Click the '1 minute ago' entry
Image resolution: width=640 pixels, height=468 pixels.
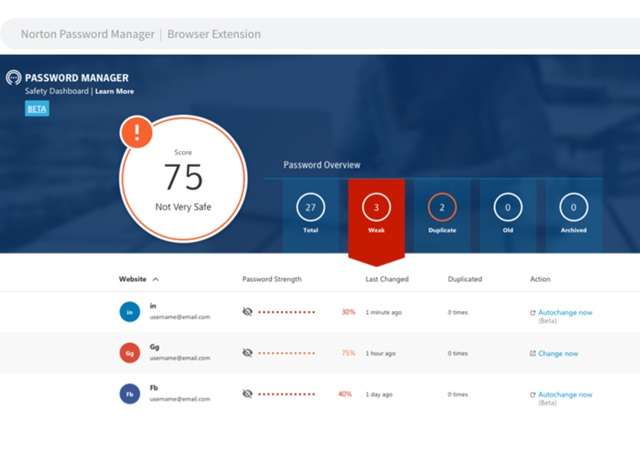384,313
